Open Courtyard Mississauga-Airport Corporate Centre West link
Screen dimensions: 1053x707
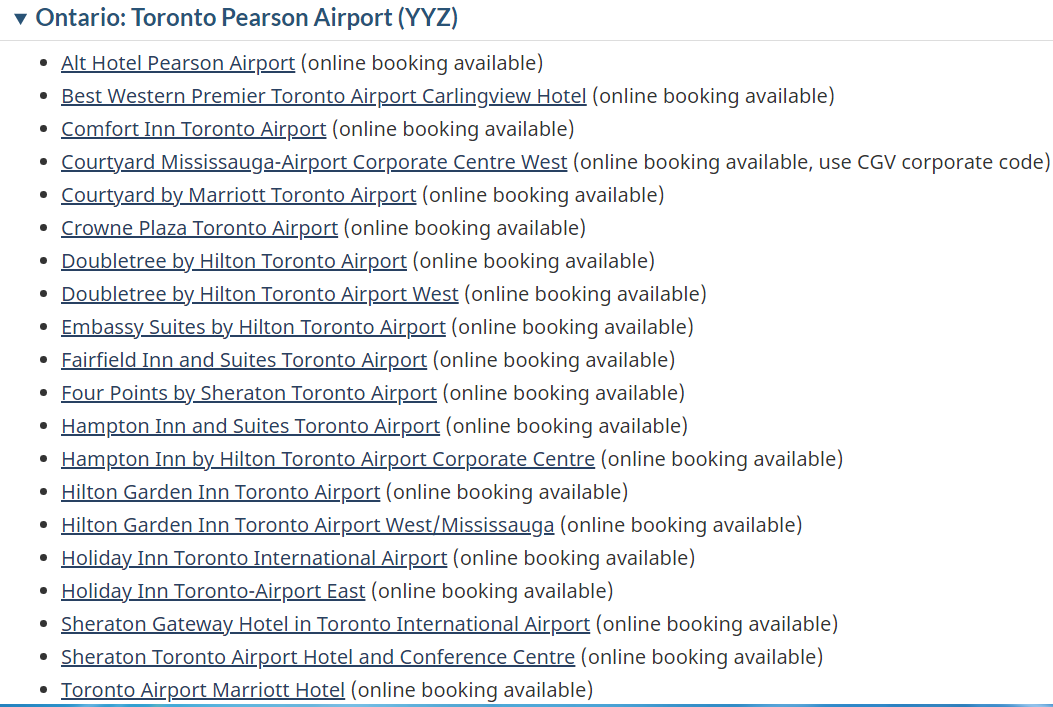pos(314,162)
